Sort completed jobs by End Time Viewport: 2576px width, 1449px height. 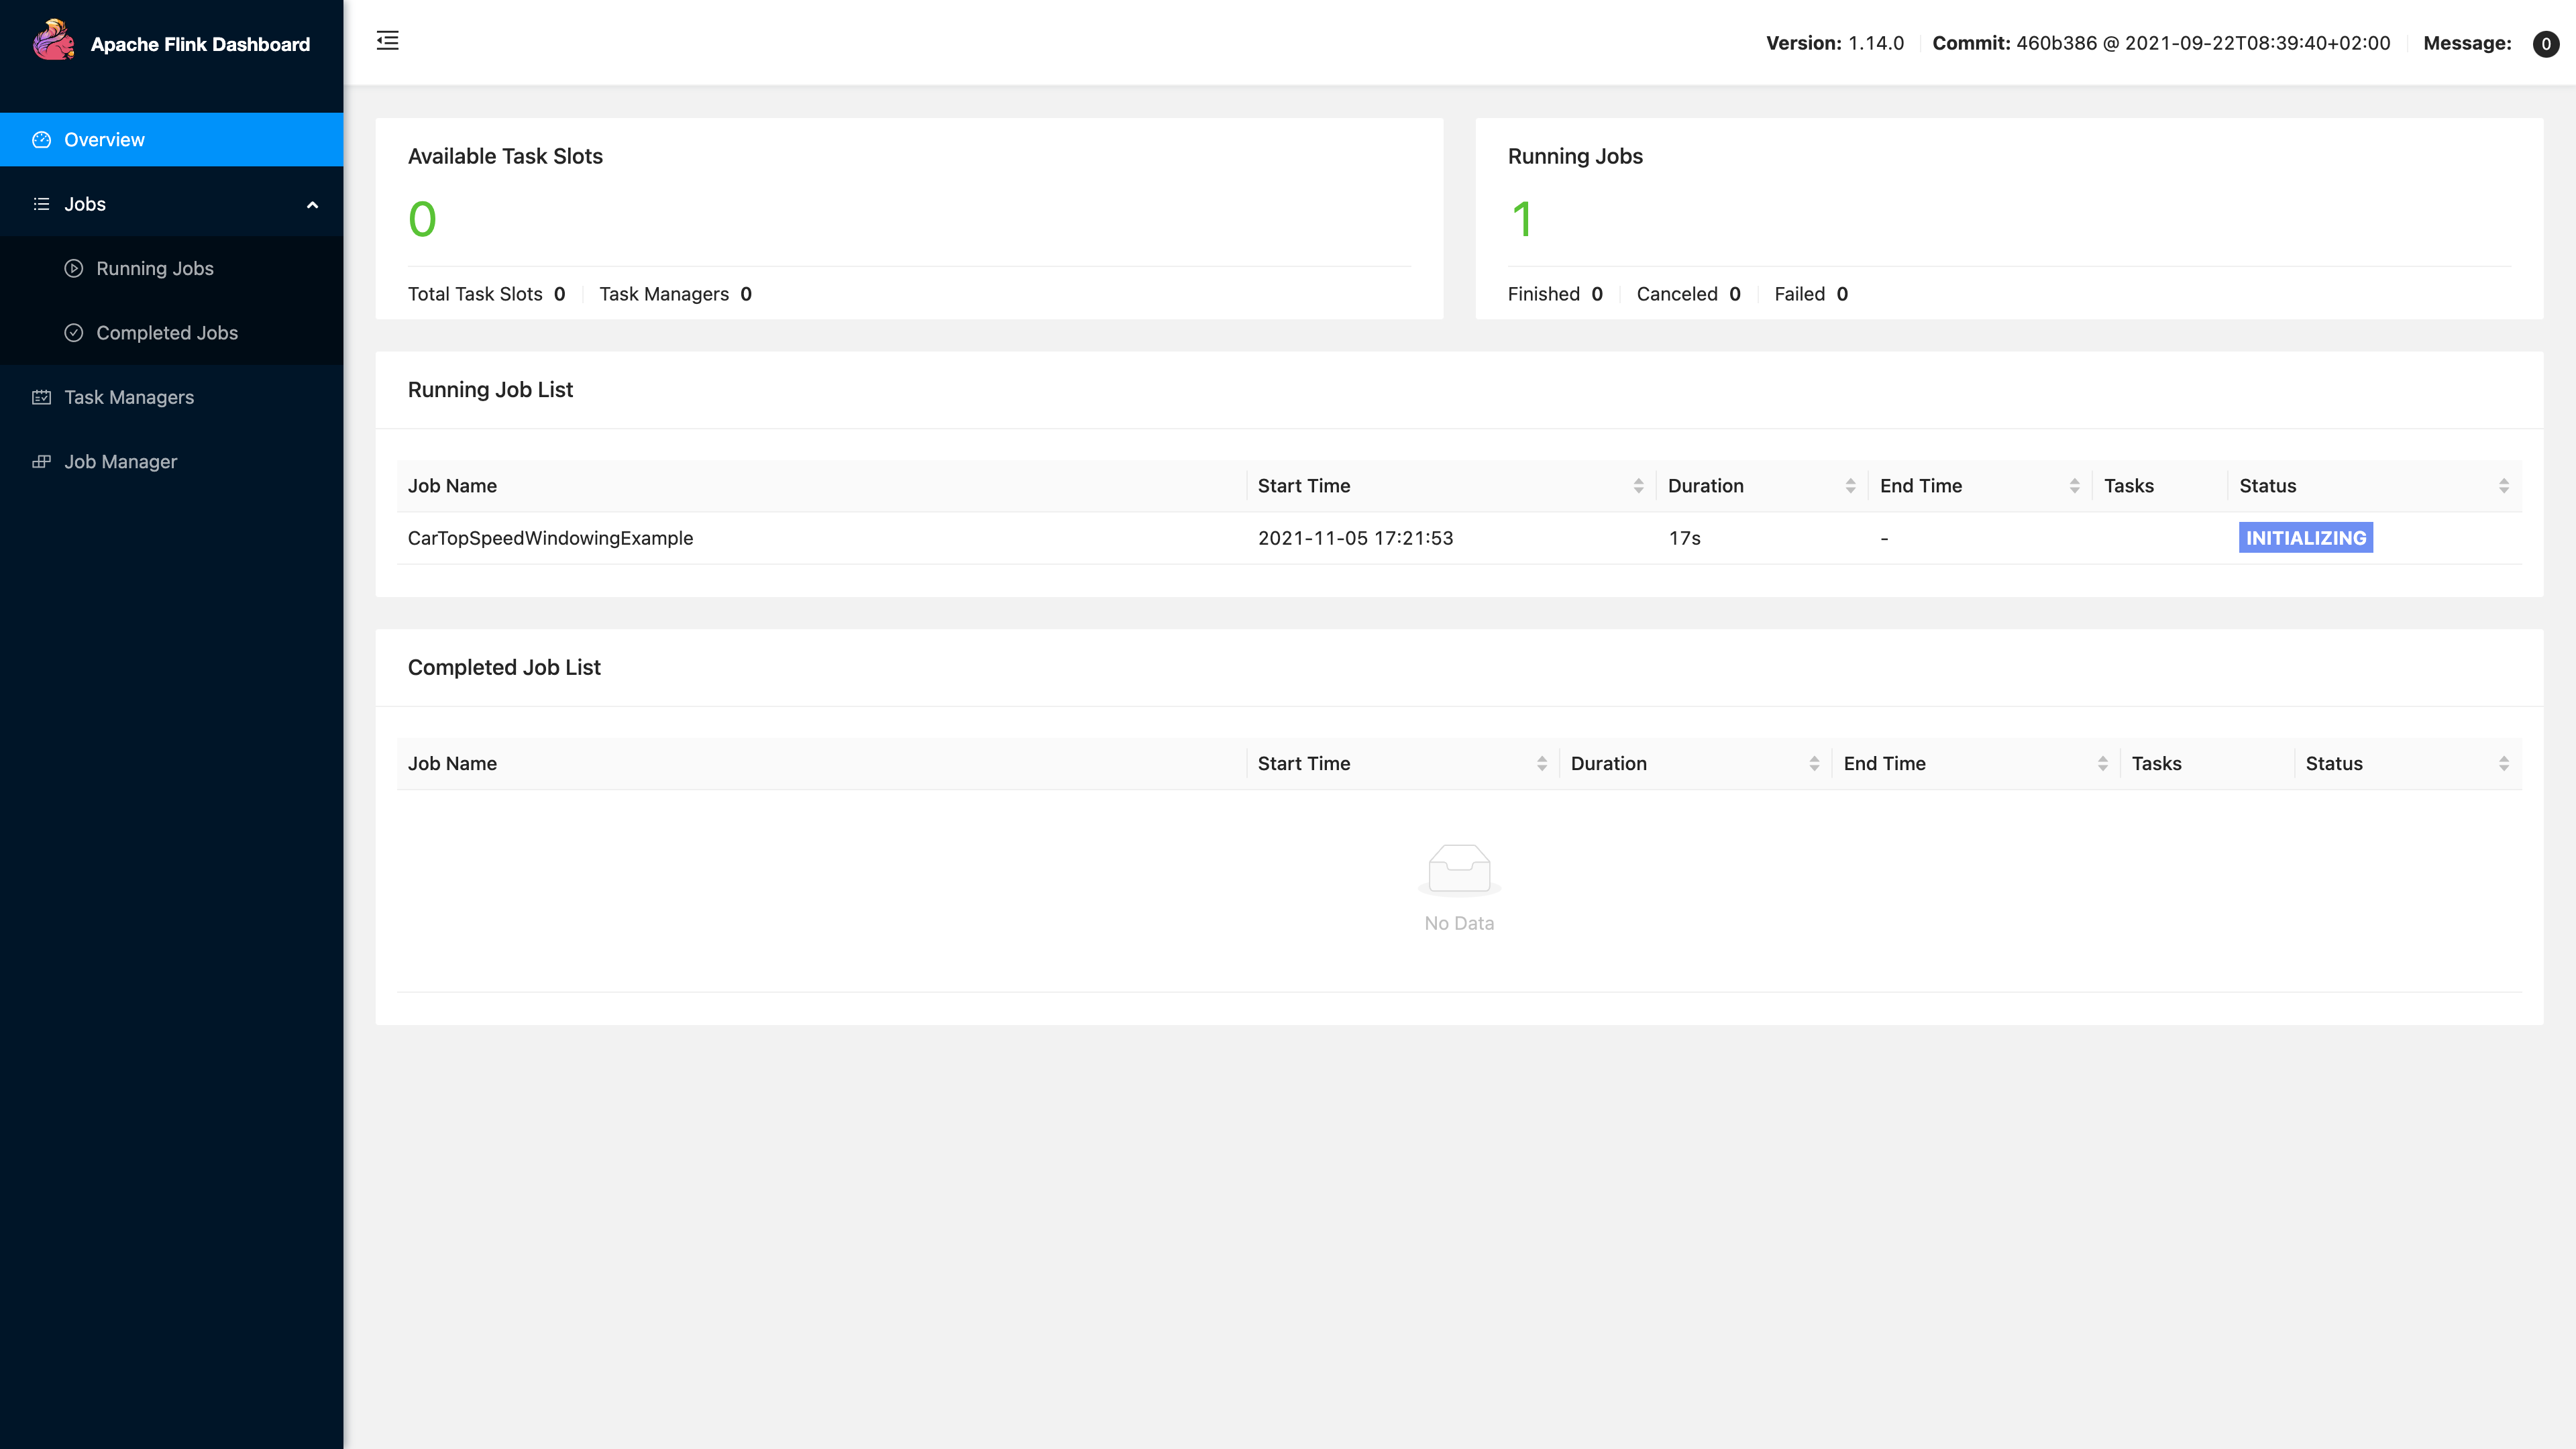tap(2102, 764)
